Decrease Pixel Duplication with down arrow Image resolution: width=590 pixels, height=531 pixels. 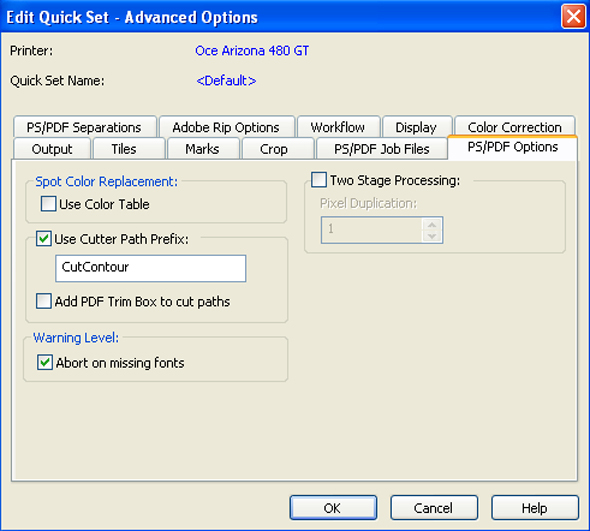[432, 236]
